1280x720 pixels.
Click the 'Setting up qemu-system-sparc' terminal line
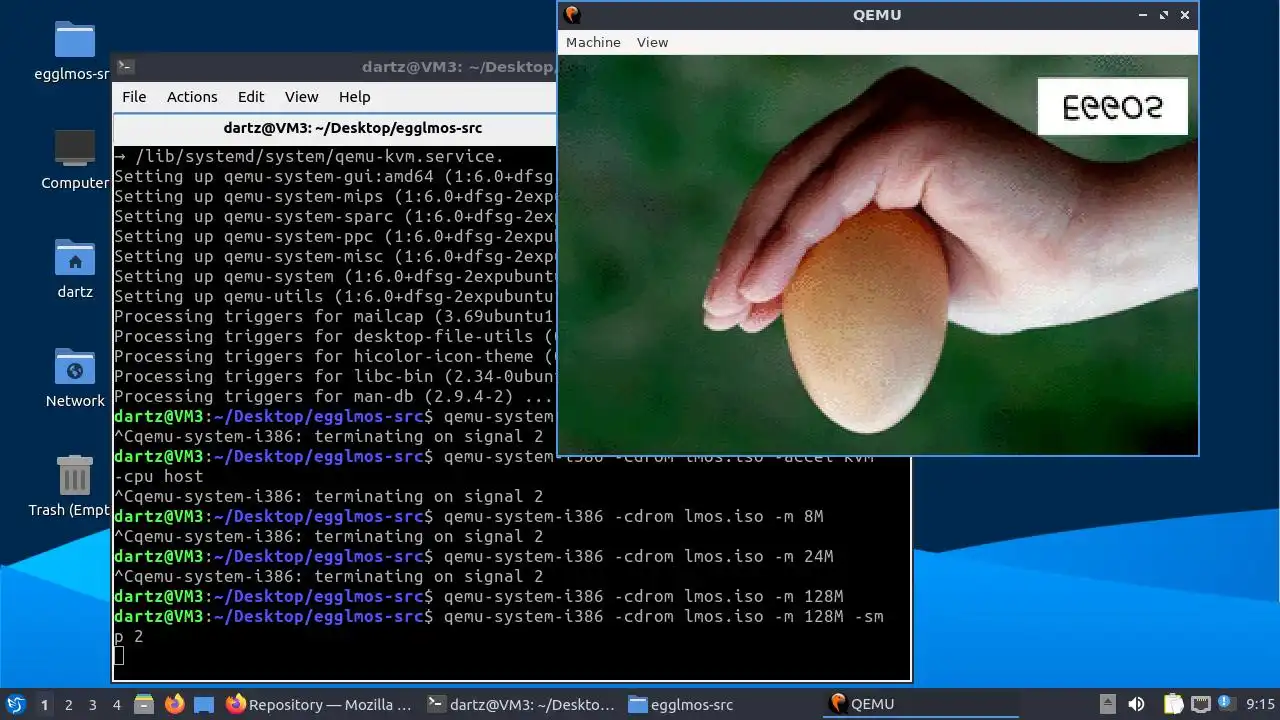pyautogui.click(x=334, y=216)
